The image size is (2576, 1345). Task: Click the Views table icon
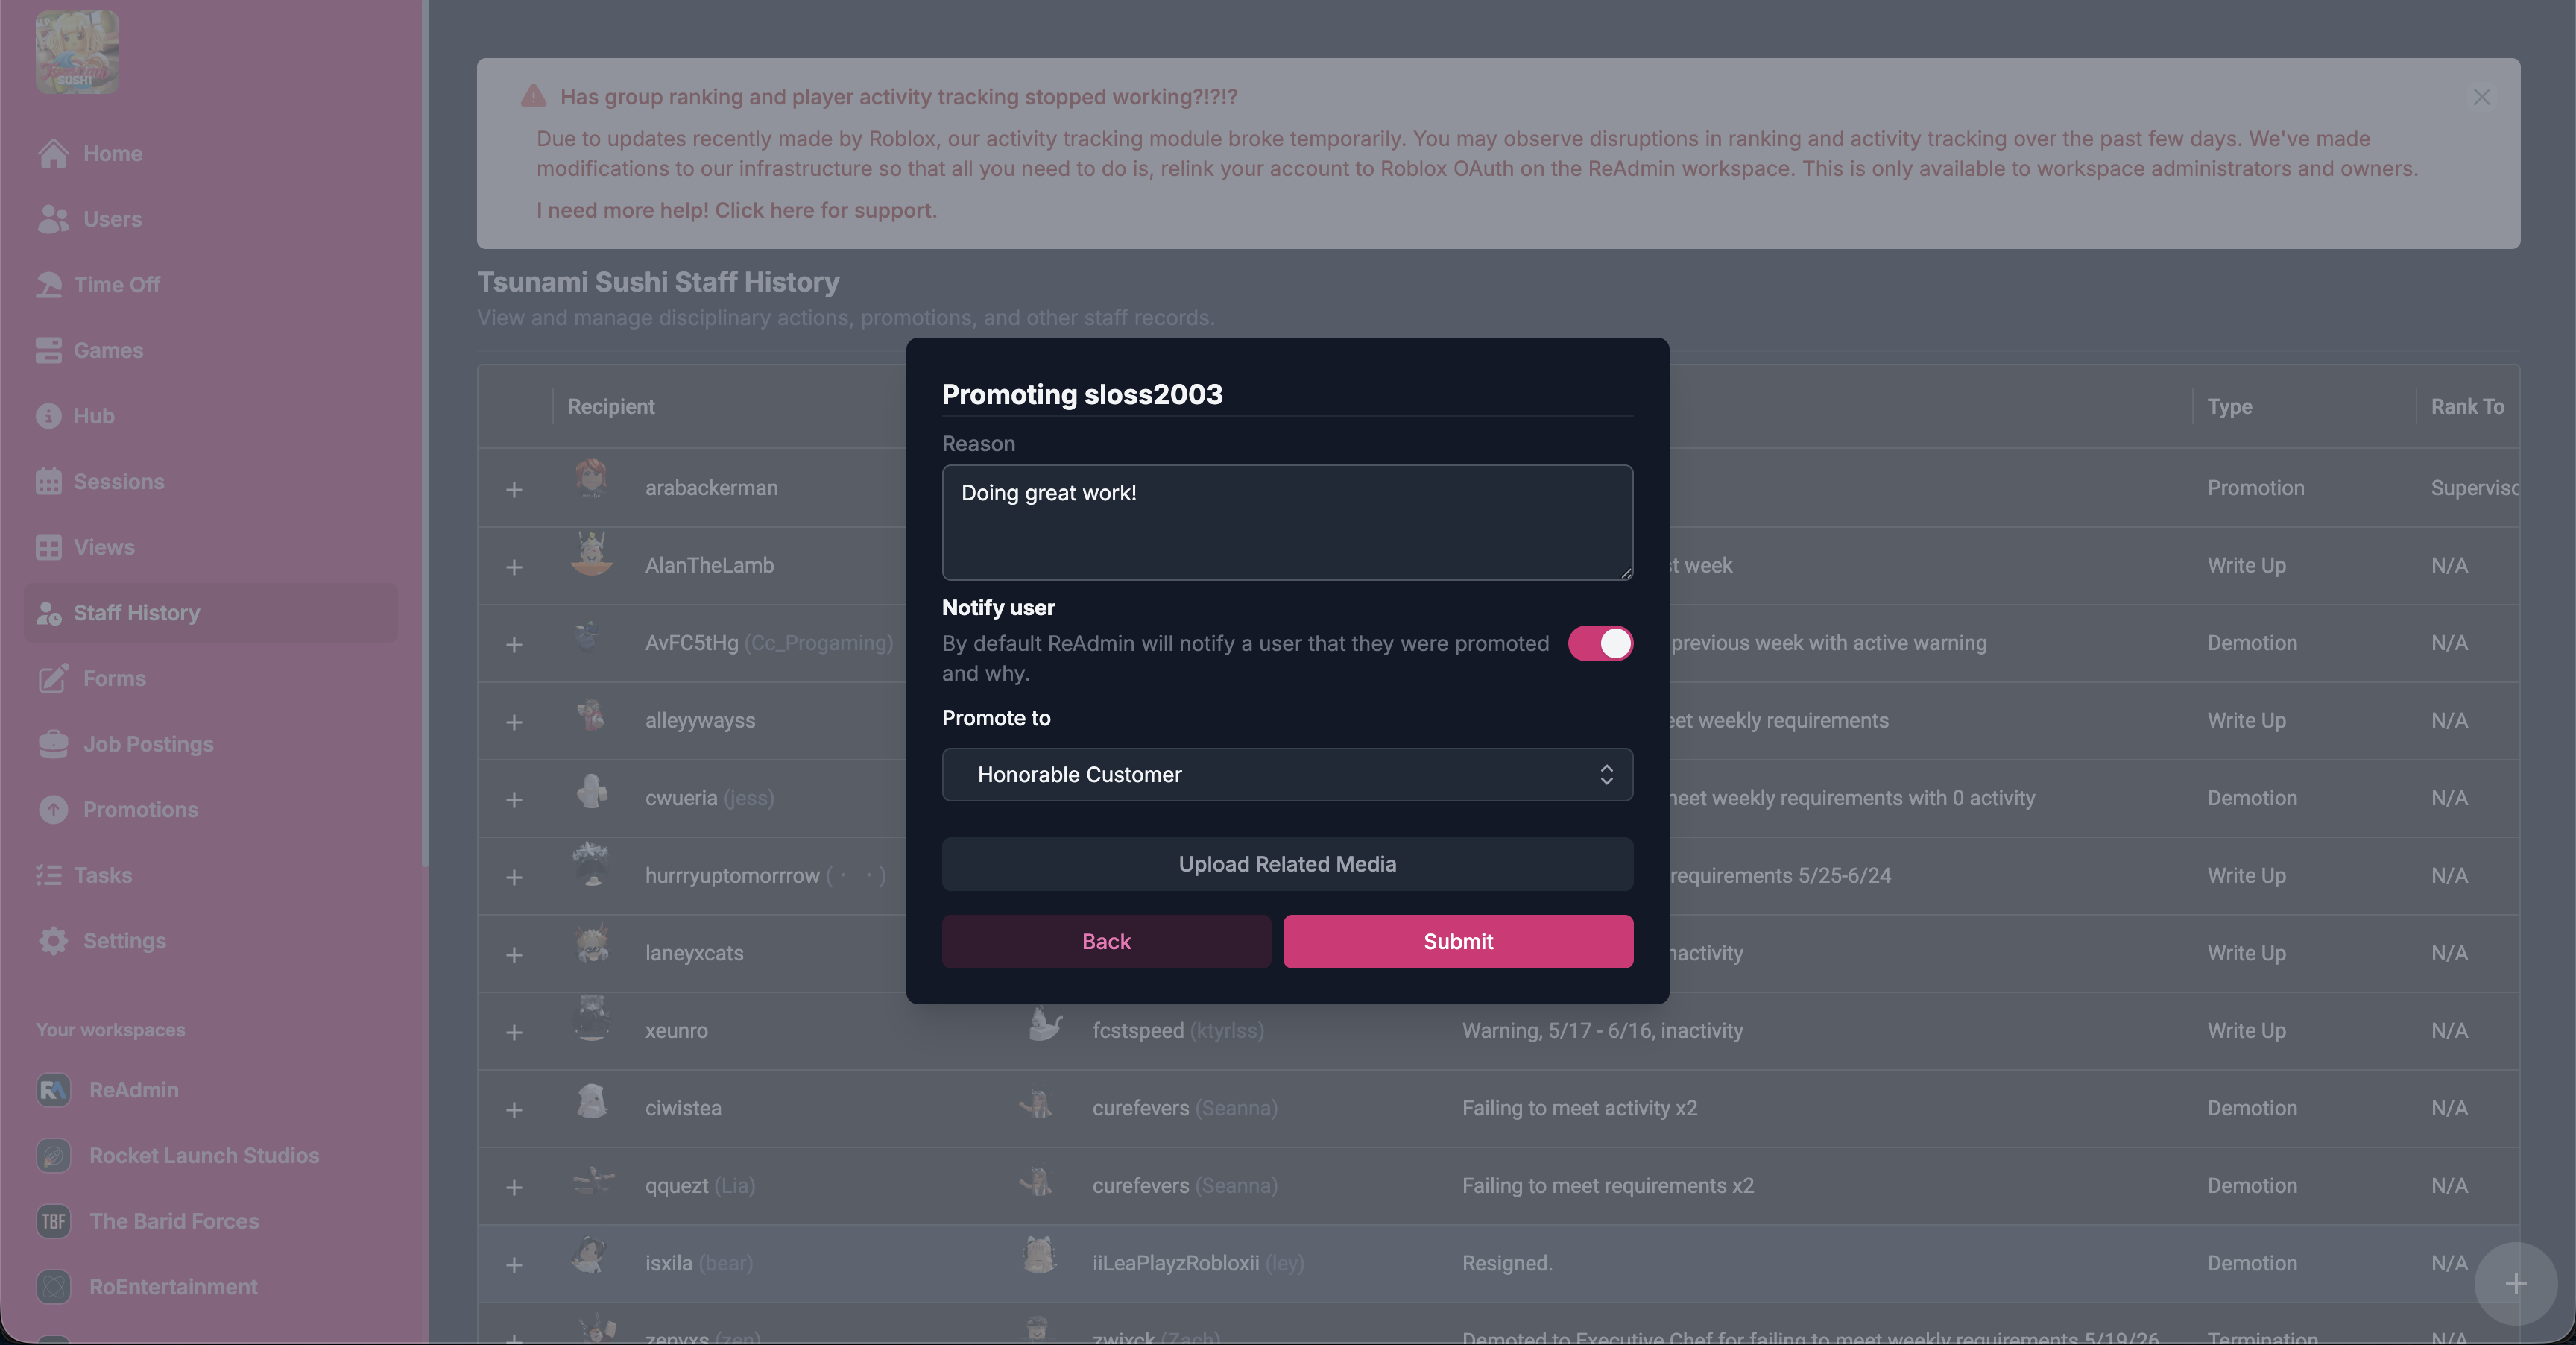(x=49, y=548)
